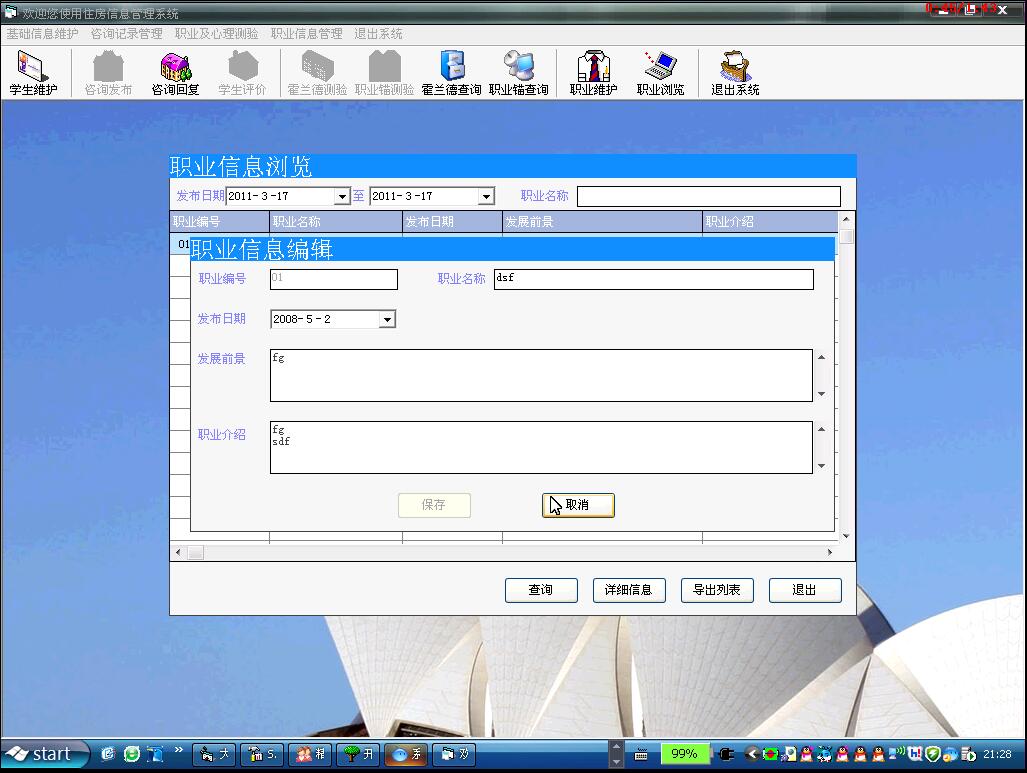The height and width of the screenshot is (773, 1027).
Task: Click the power plug tray icon
Action: click(x=726, y=755)
